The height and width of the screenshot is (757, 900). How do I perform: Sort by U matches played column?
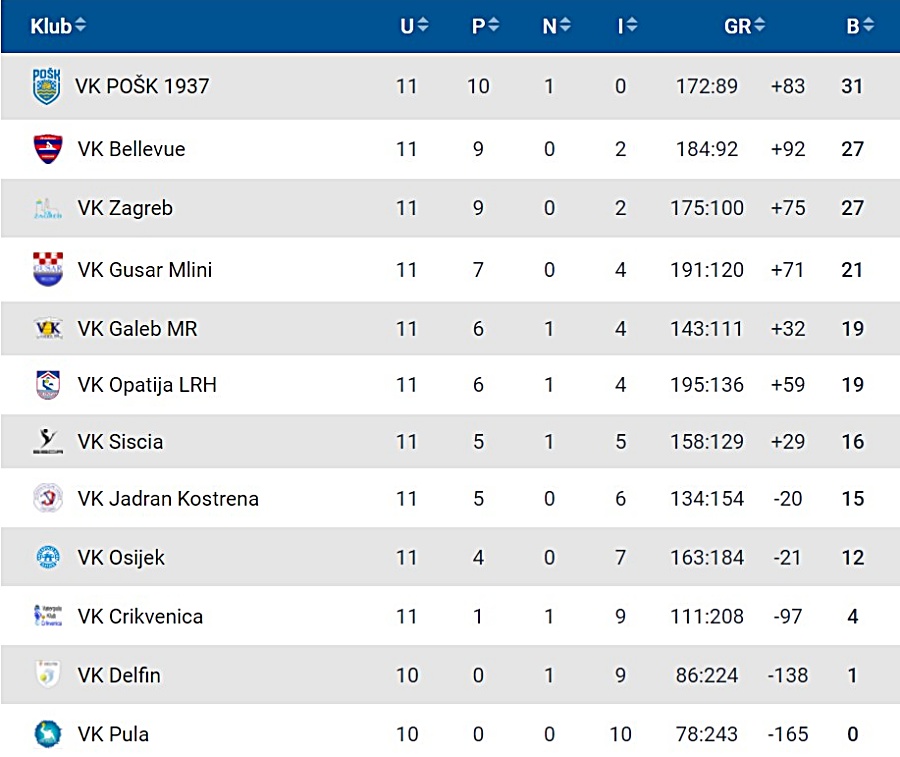coord(414,26)
